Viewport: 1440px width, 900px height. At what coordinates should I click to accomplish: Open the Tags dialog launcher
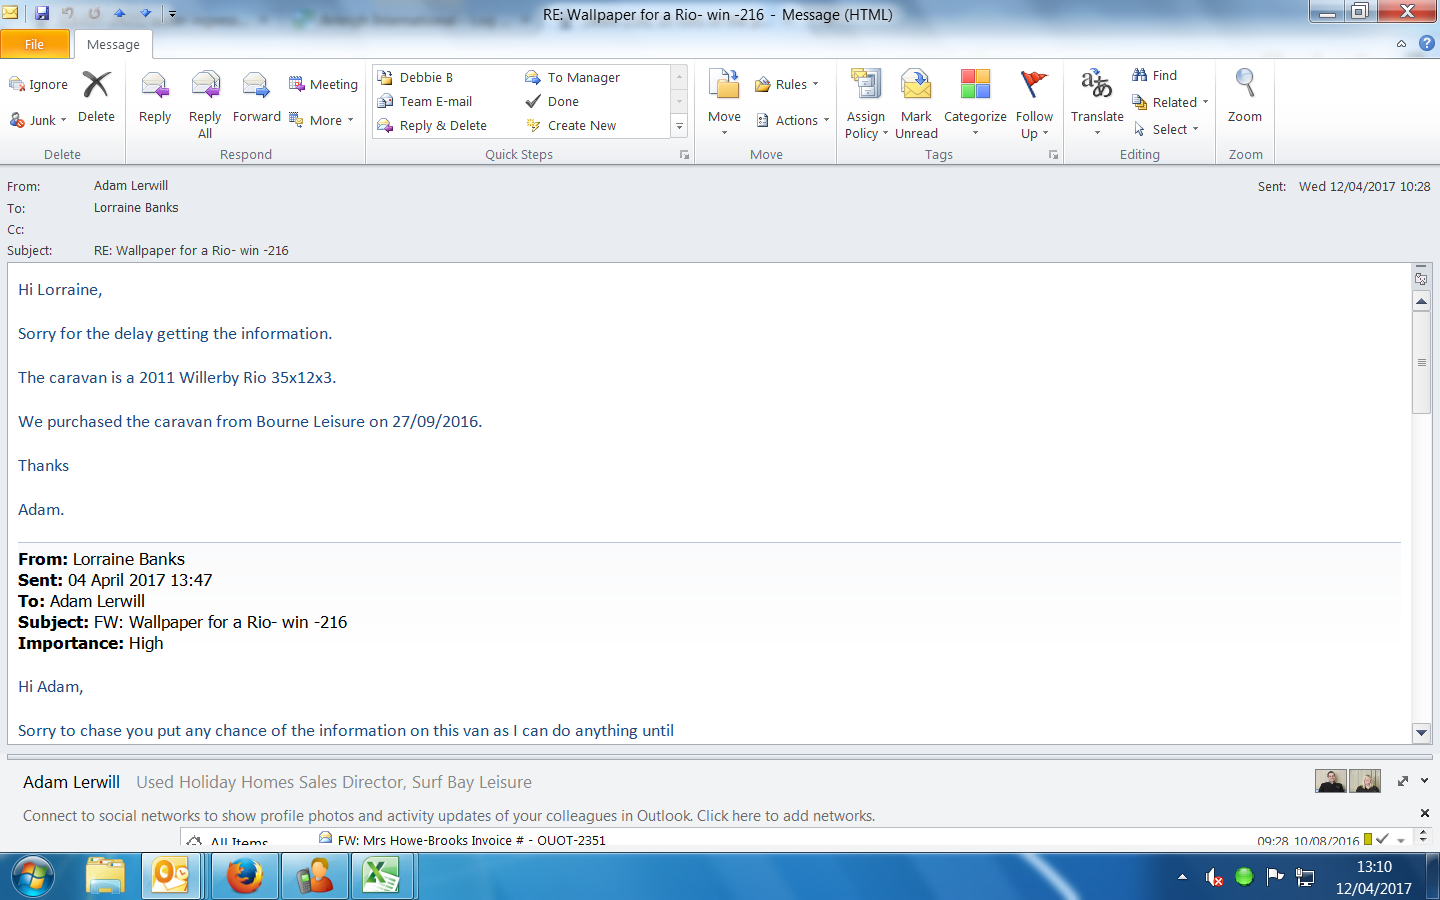pyautogui.click(x=1053, y=155)
